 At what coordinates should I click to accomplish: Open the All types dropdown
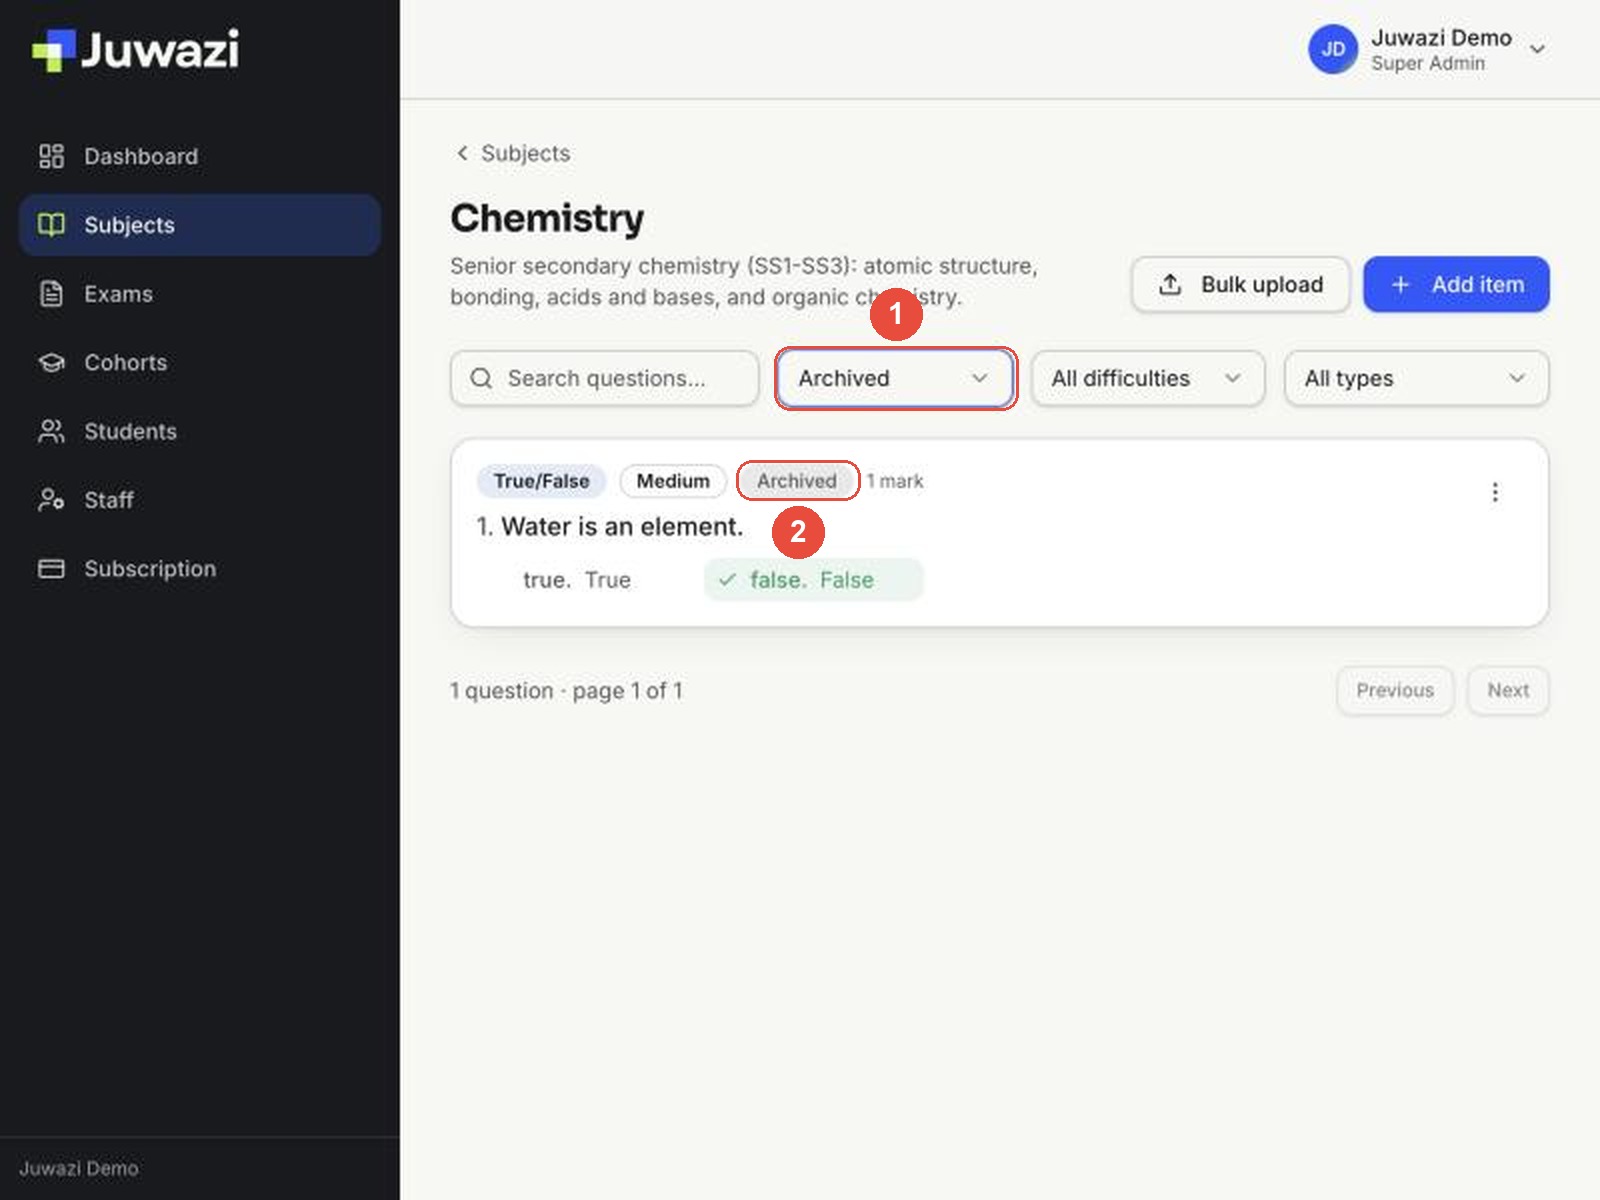(1416, 378)
